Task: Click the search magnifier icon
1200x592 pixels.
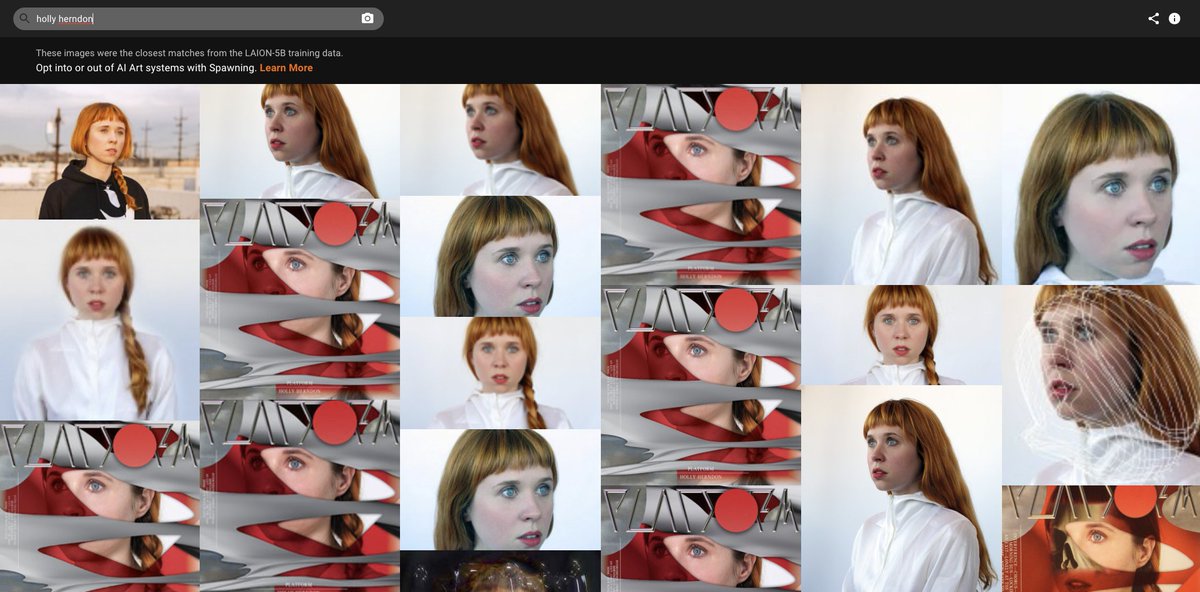Action: tap(26, 17)
